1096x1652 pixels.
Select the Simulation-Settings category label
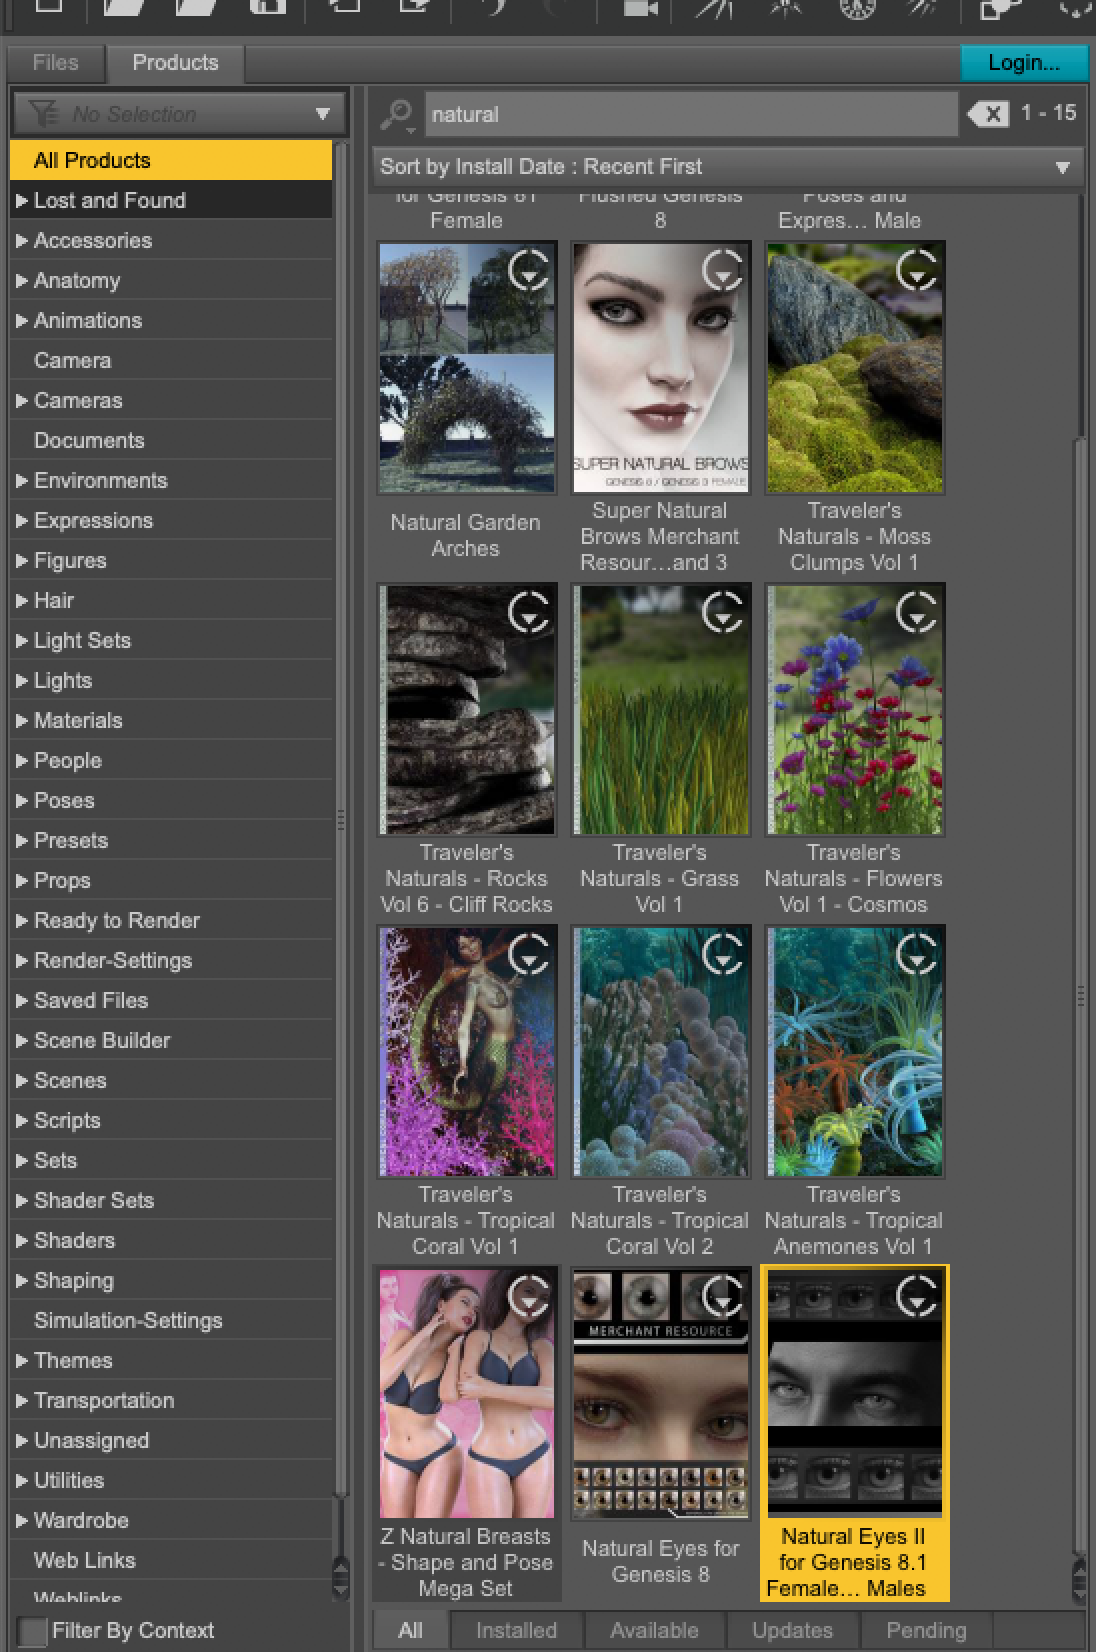128,1320
